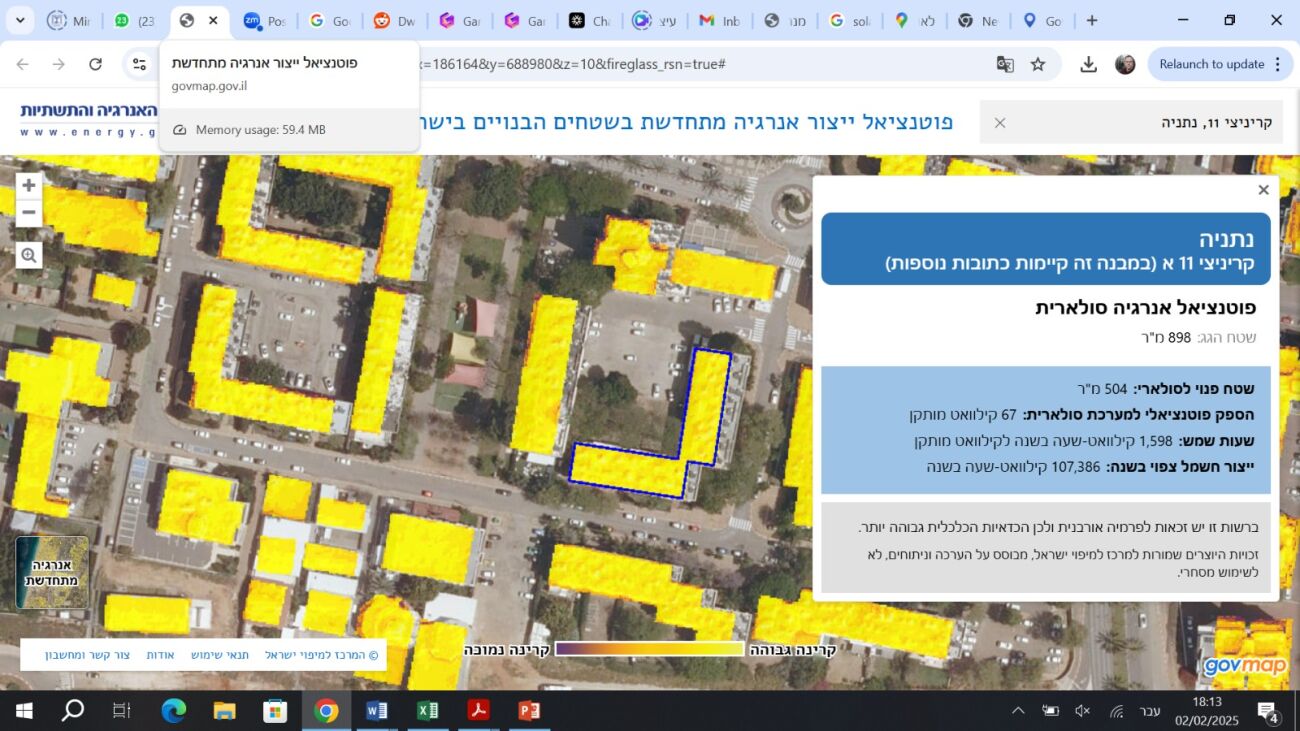
Task: Clear the address search field
Action: coord(999,123)
